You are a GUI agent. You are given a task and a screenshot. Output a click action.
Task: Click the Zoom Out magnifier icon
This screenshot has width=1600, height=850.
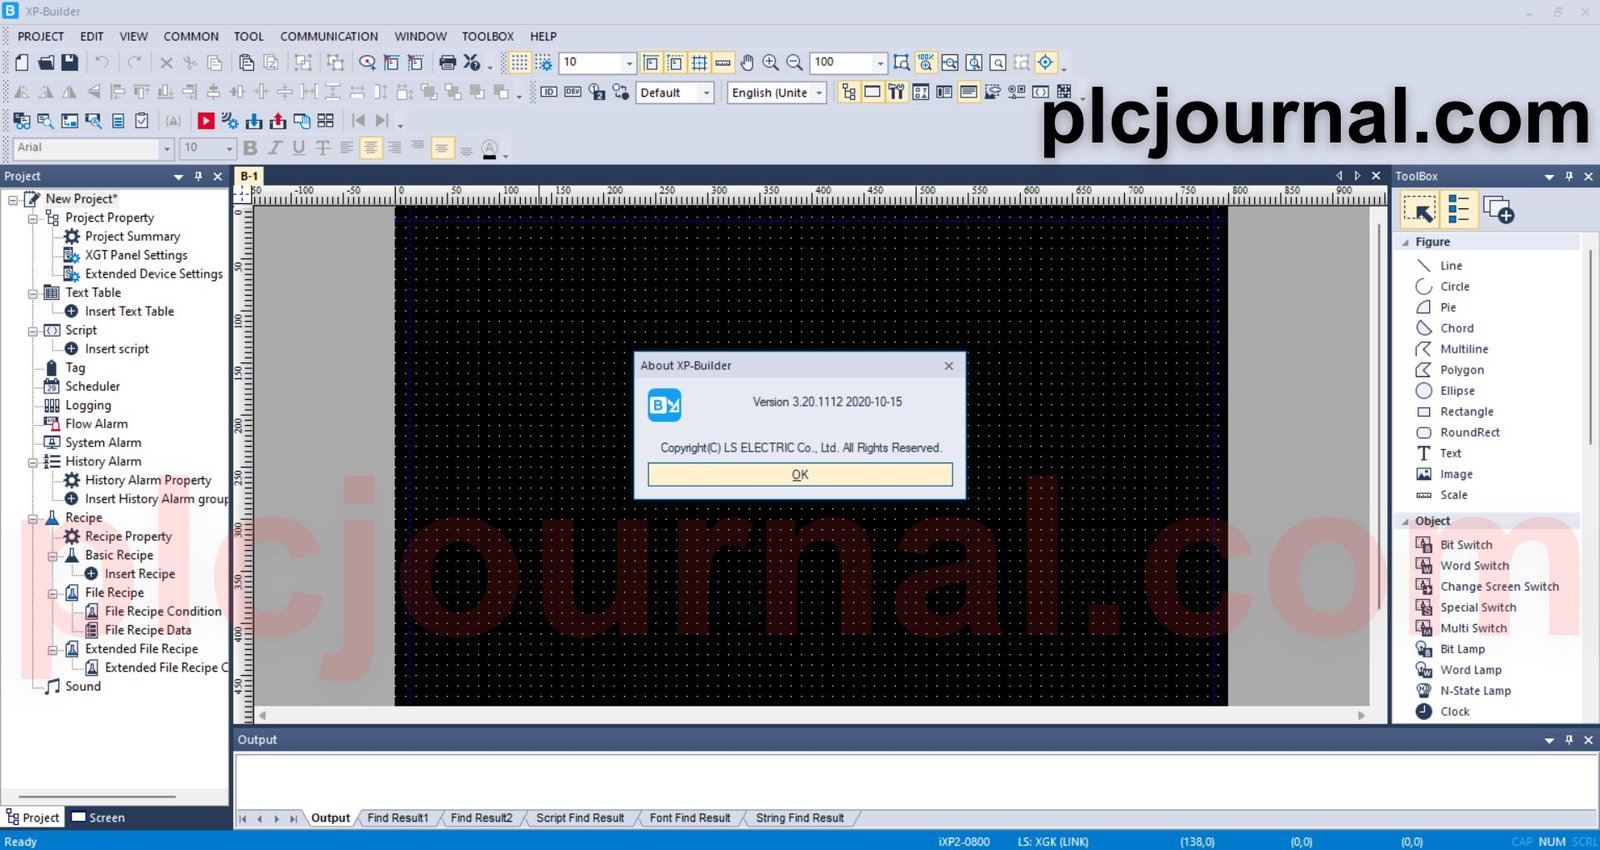pyautogui.click(x=795, y=62)
